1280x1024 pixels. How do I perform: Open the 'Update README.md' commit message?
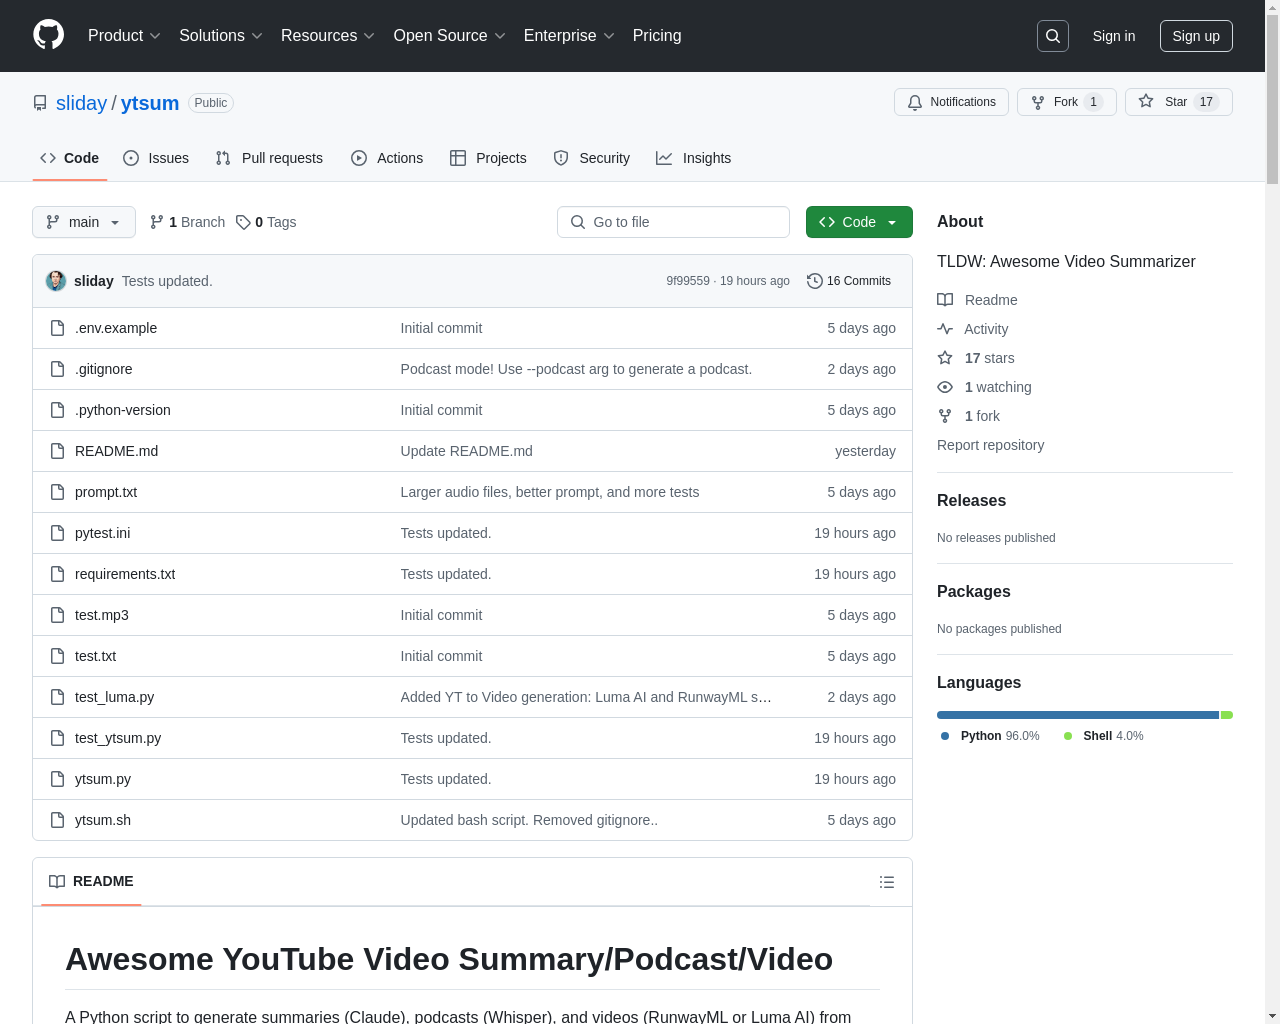tap(466, 451)
